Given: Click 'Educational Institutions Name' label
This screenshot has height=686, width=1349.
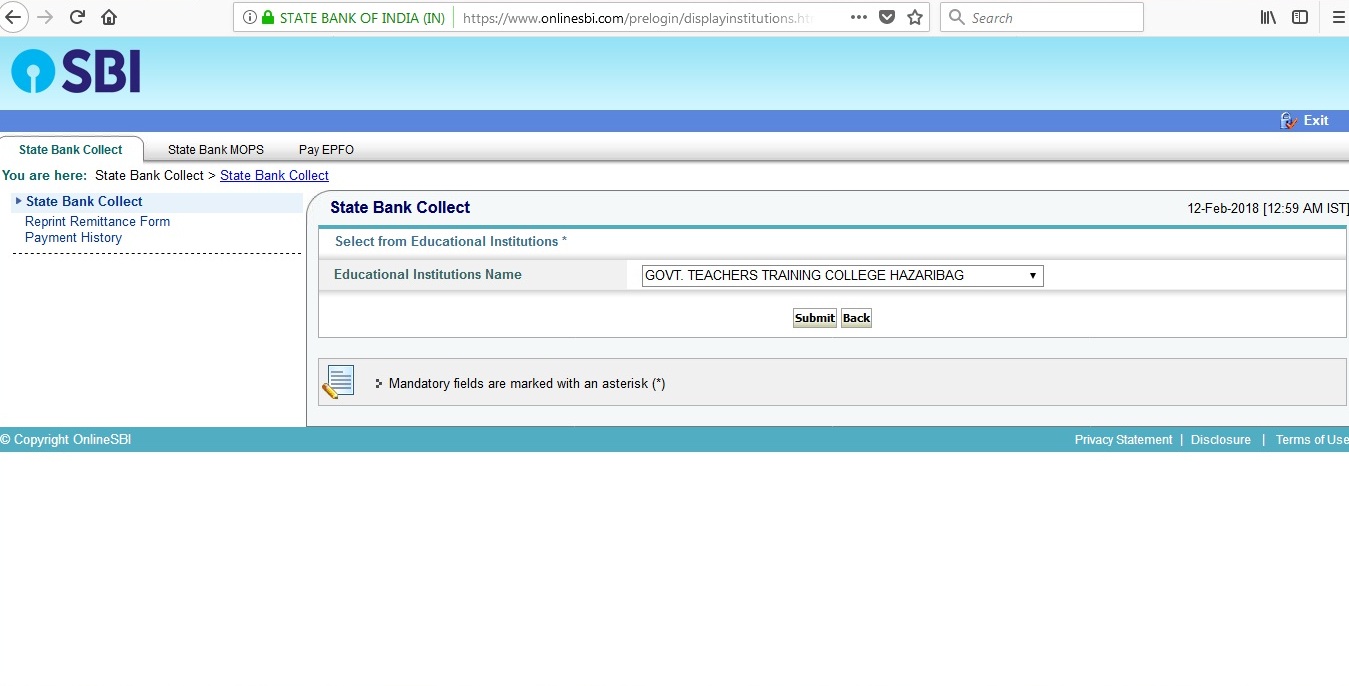Looking at the screenshot, I should click(428, 274).
